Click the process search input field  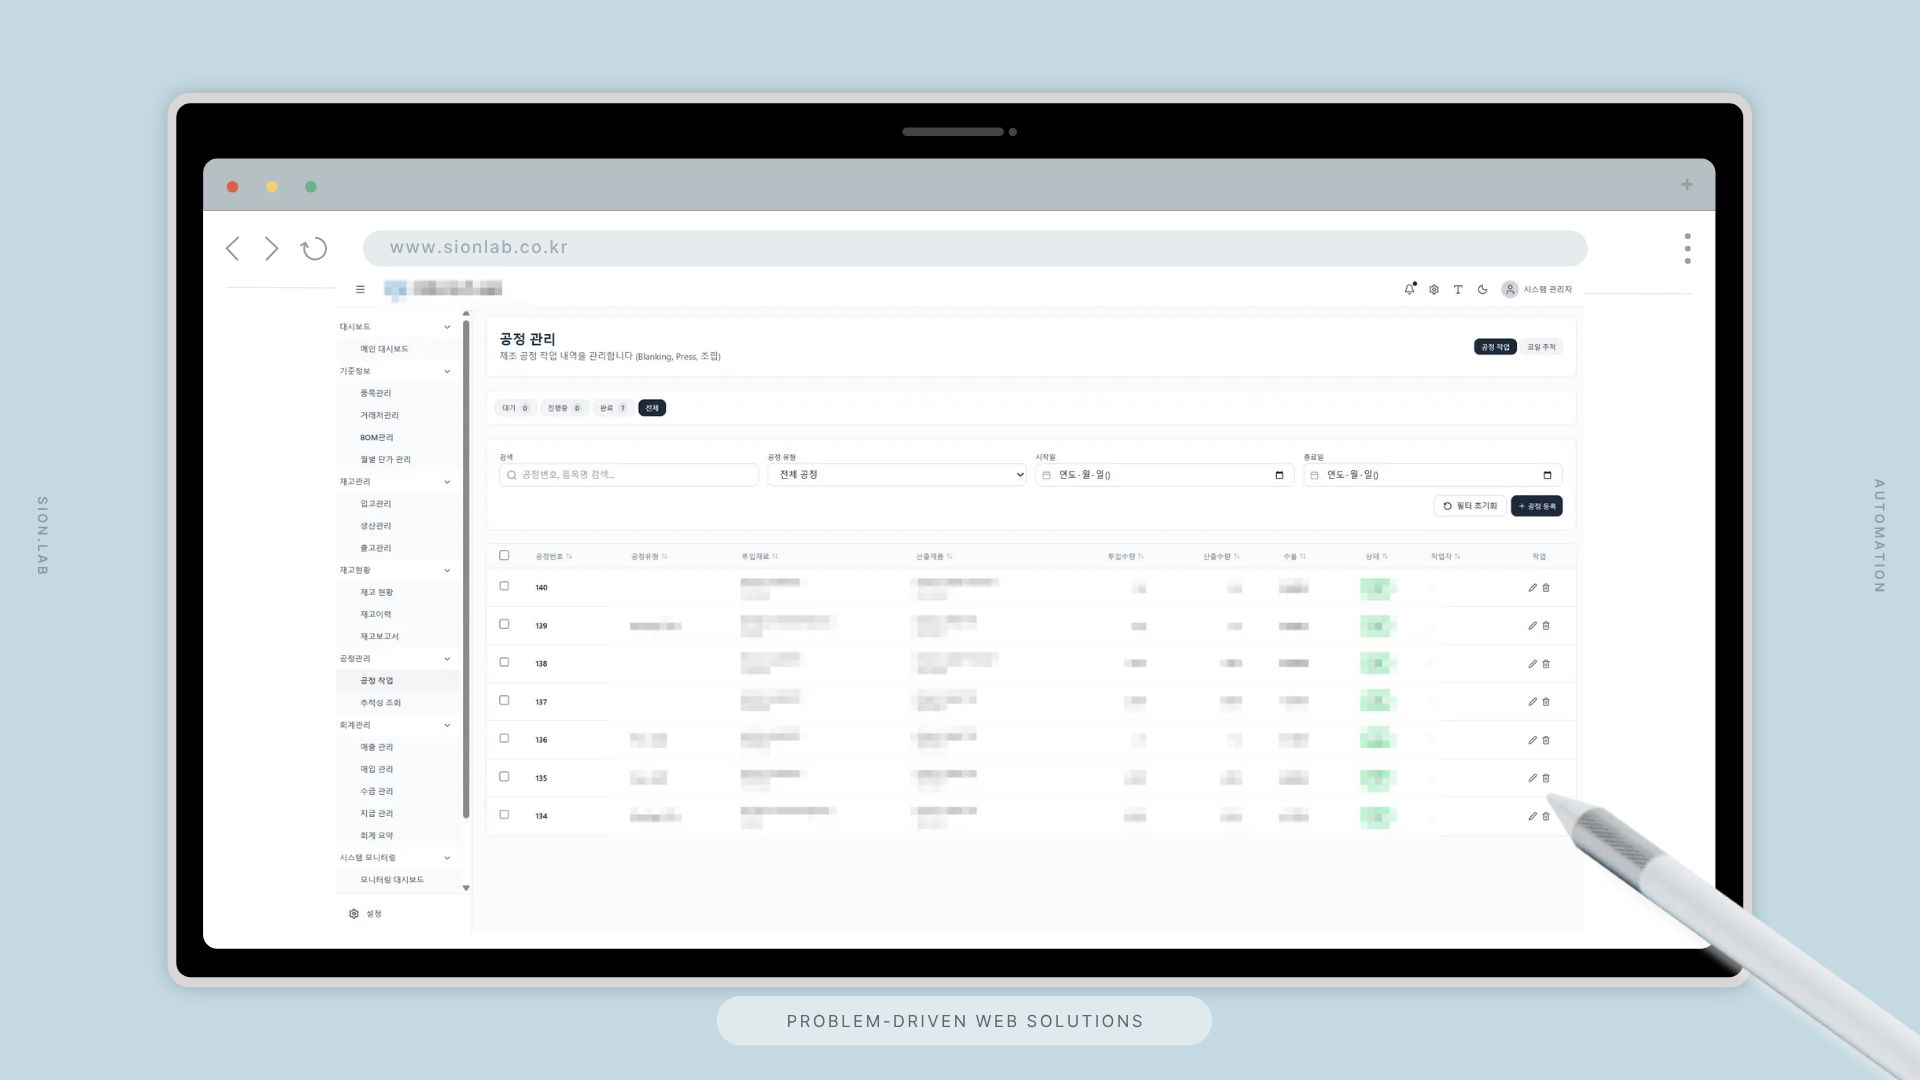pyautogui.click(x=630, y=475)
